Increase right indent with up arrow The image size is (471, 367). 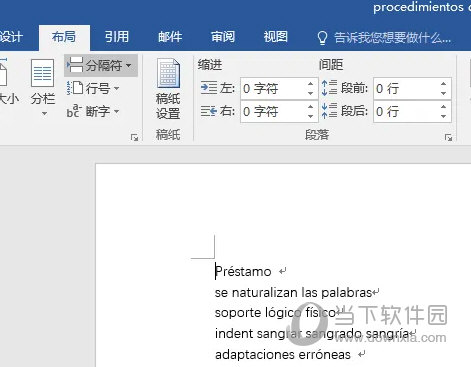pos(311,107)
